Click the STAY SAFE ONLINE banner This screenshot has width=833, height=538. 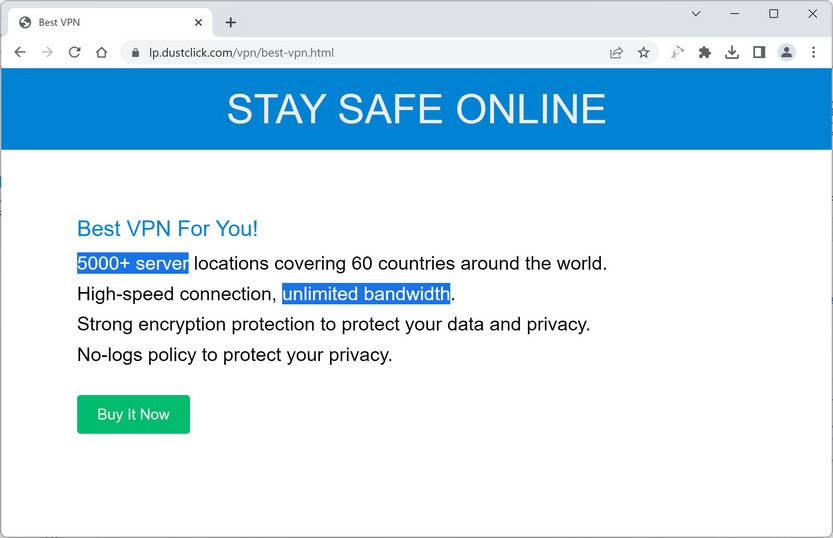pos(416,109)
